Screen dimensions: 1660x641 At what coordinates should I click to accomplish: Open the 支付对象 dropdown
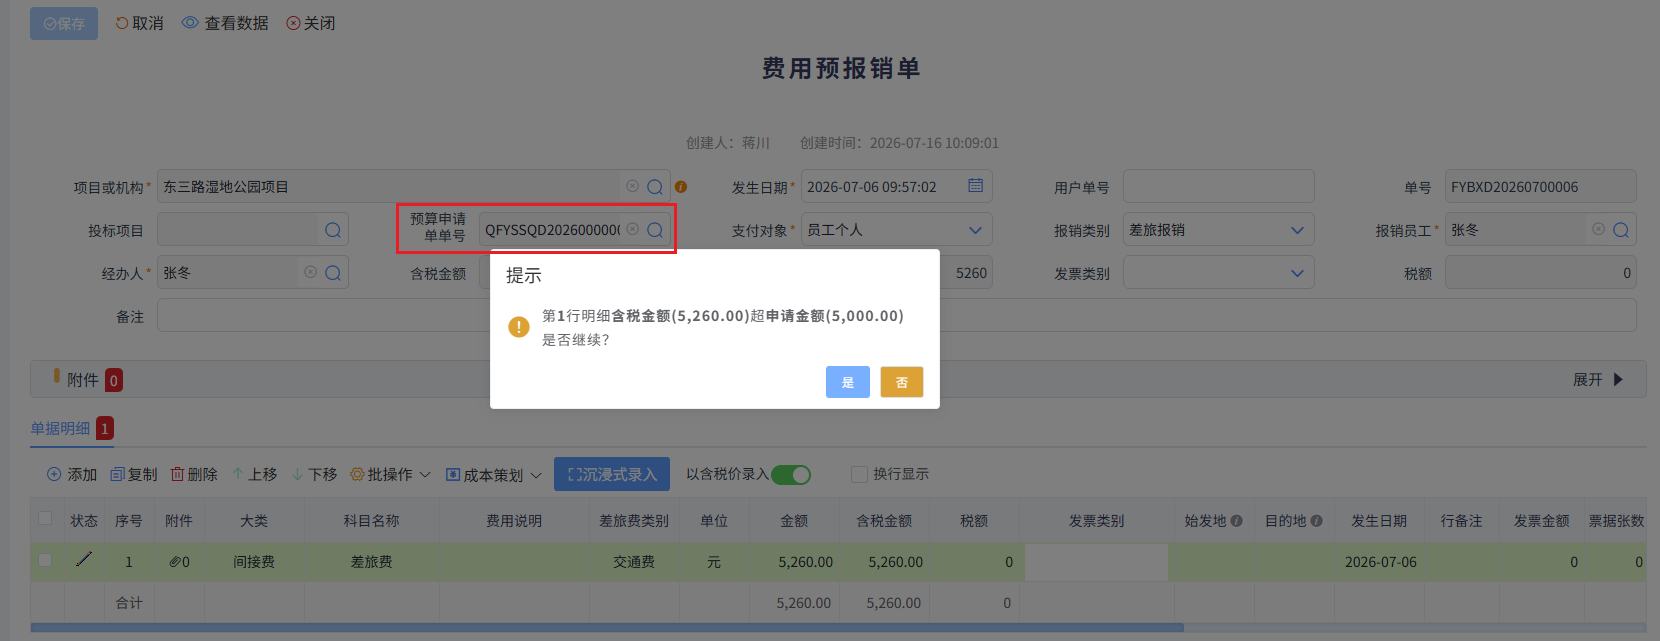pyautogui.click(x=897, y=230)
